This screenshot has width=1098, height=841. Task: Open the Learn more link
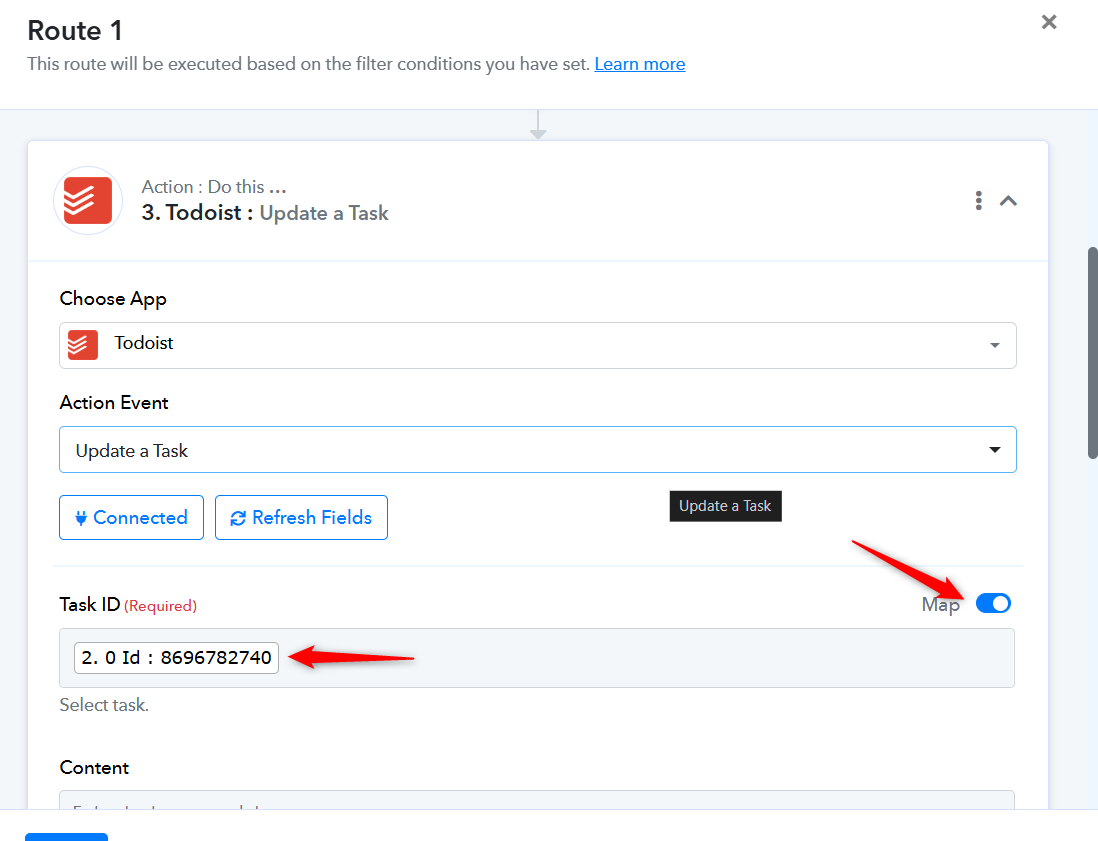point(639,64)
